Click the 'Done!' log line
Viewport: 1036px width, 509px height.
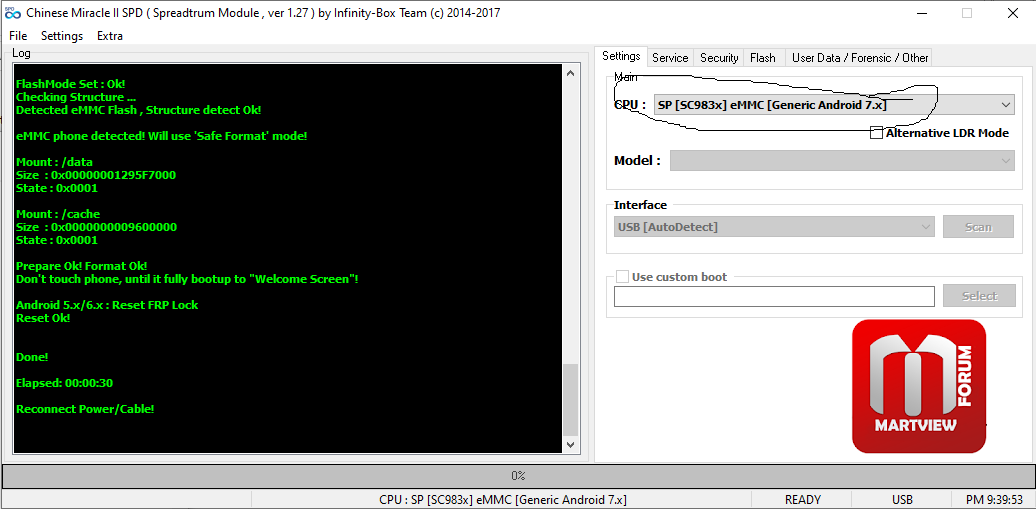click(32, 357)
